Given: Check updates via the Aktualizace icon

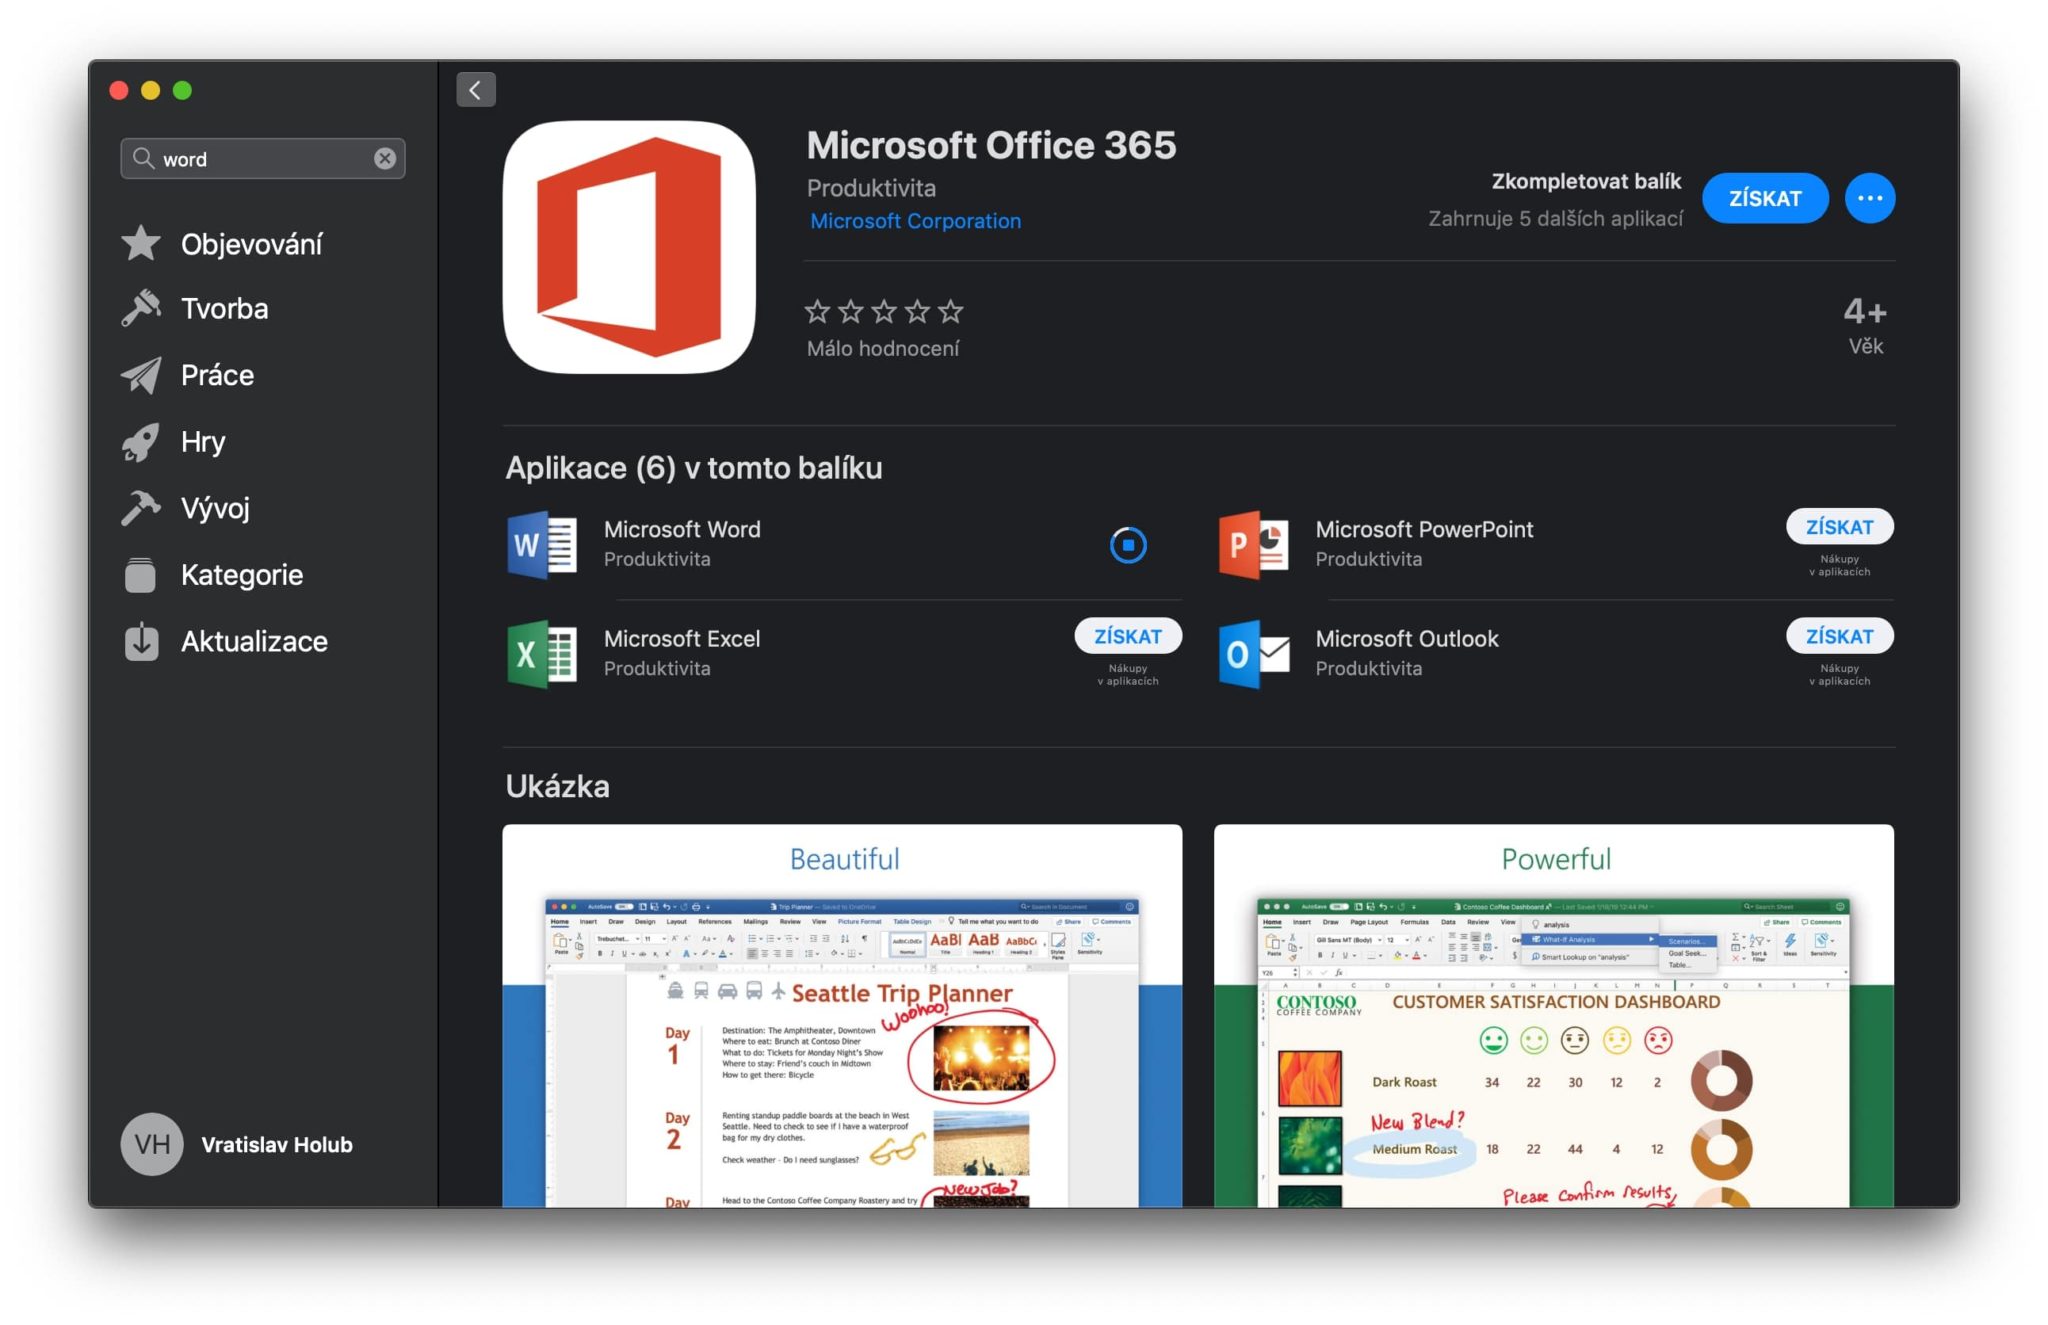Looking at the screenshot, I should pos(140,640).
